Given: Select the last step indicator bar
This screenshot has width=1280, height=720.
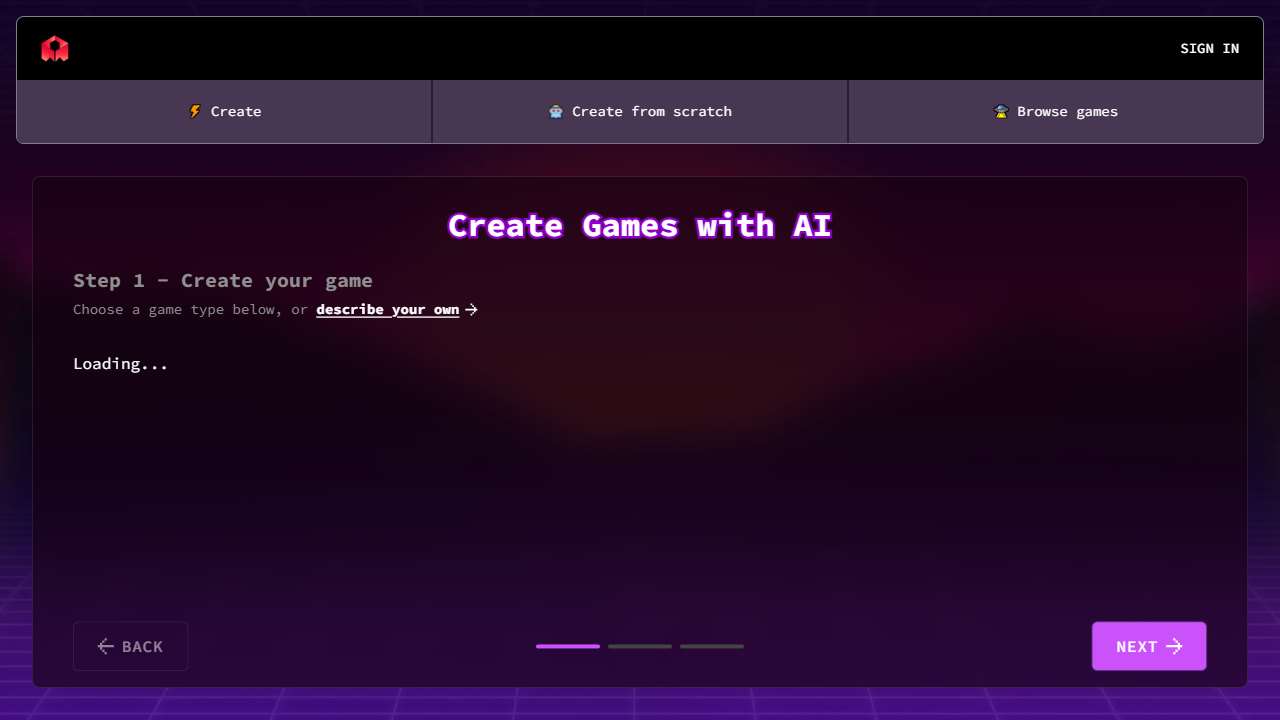Looking at the screenshot, I should click(712, 647).
